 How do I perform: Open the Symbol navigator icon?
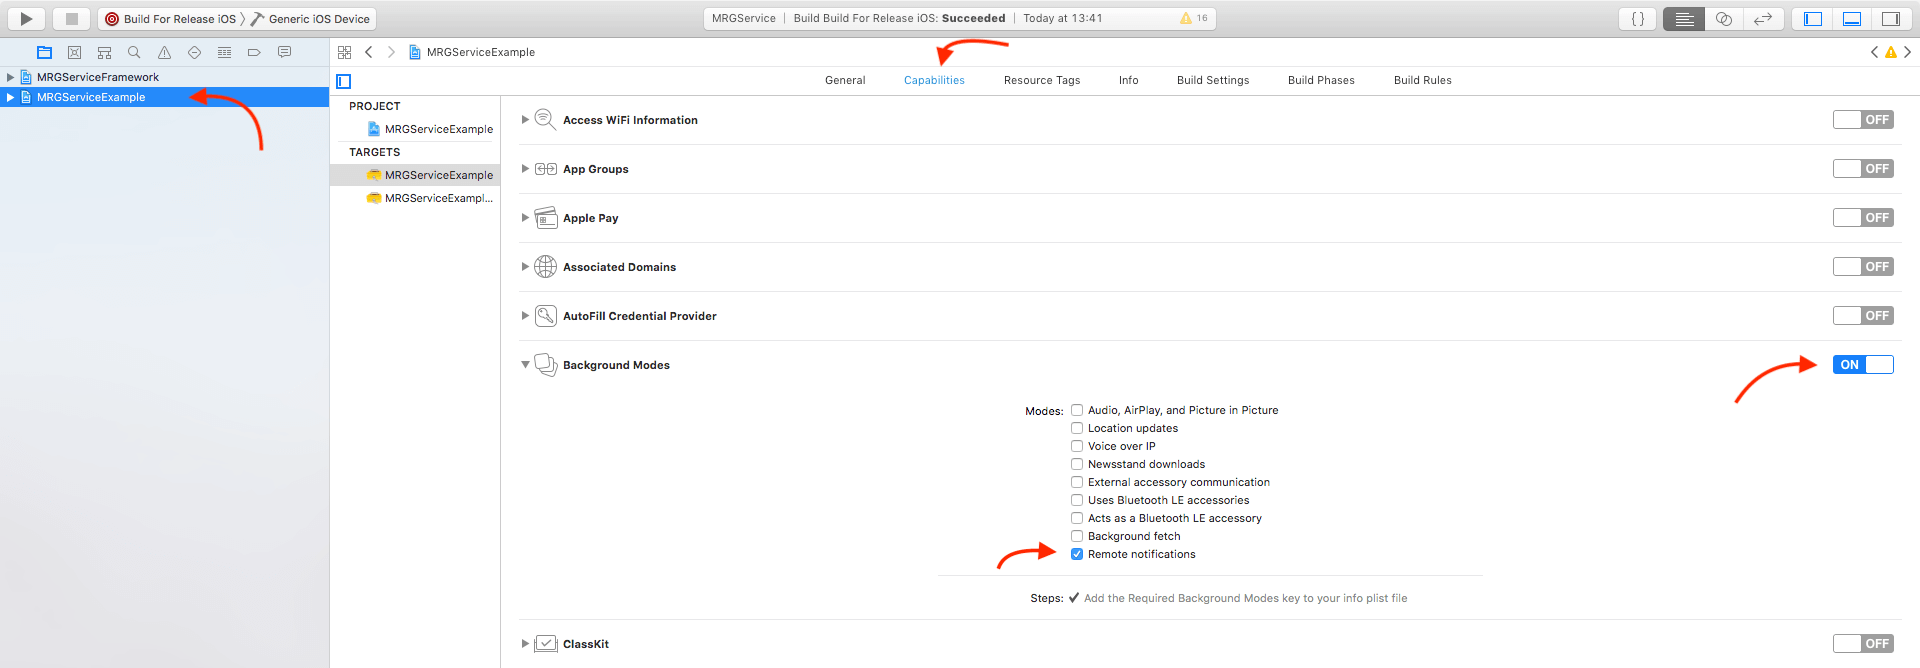click(104, 52)
